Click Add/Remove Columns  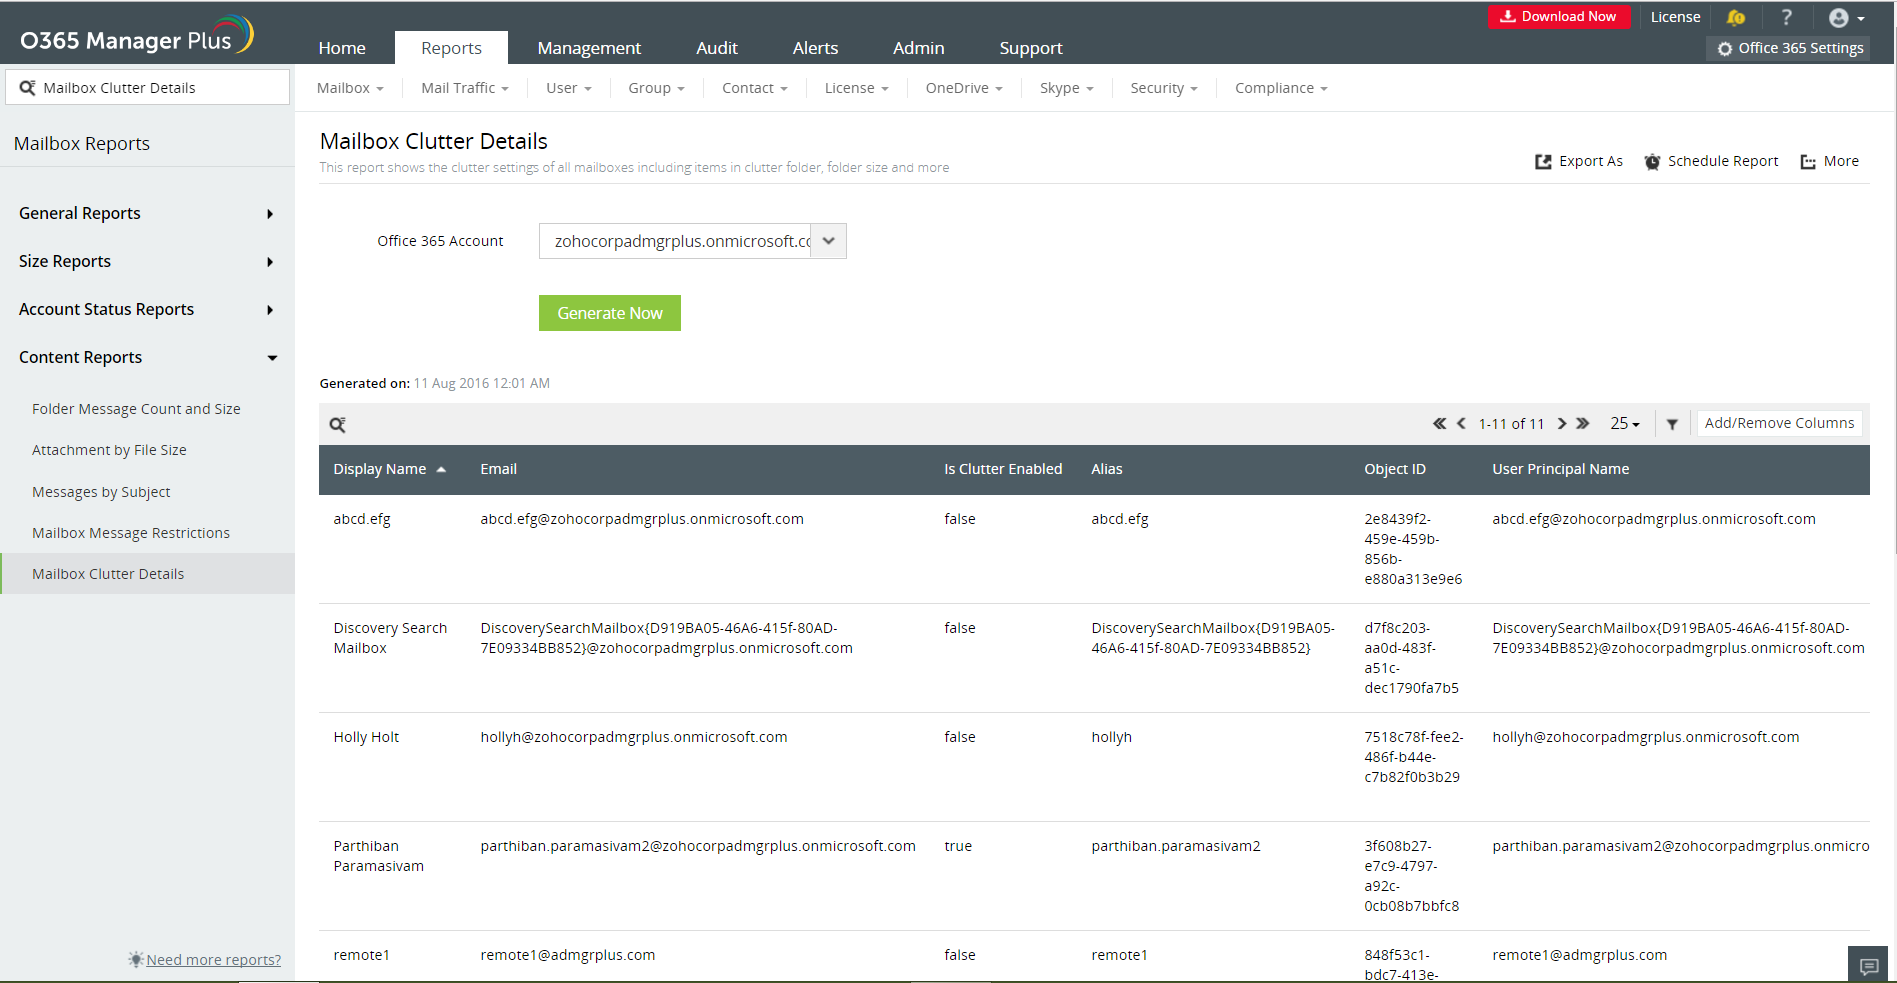pyautogui.click(x=1779, y=423)
